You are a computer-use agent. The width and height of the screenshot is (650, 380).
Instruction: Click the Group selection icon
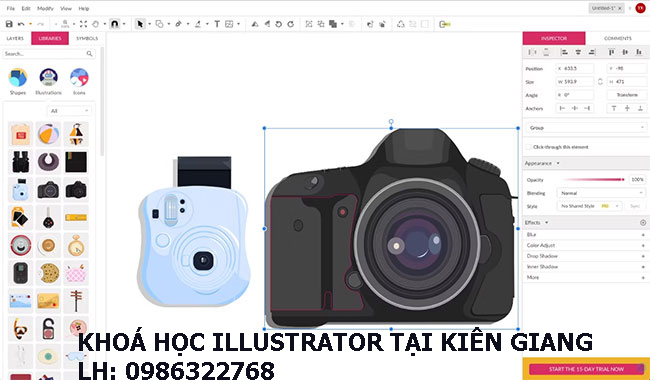pyautogui.click(x=309, y=24)
